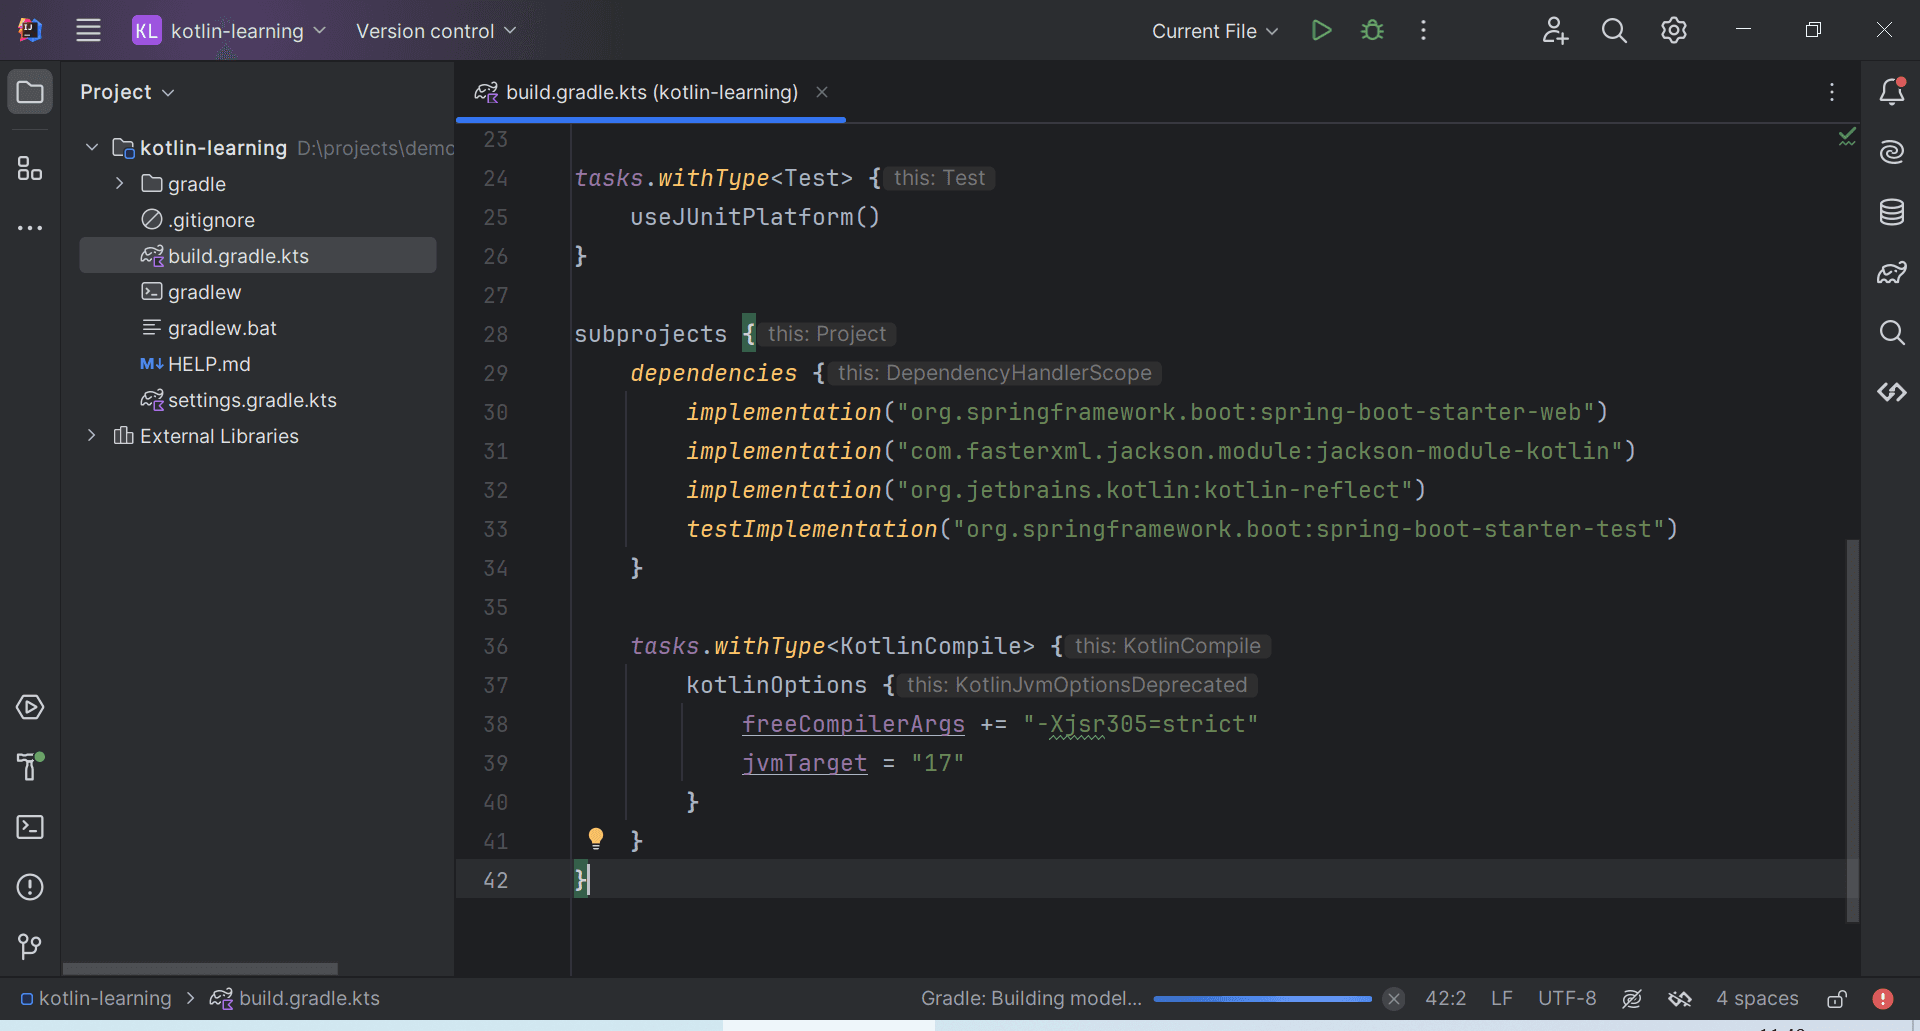This screenshot has width=1920, height=1031.
Task: Show more tool windows ellipsis
Action: click(x=30, y=228)
